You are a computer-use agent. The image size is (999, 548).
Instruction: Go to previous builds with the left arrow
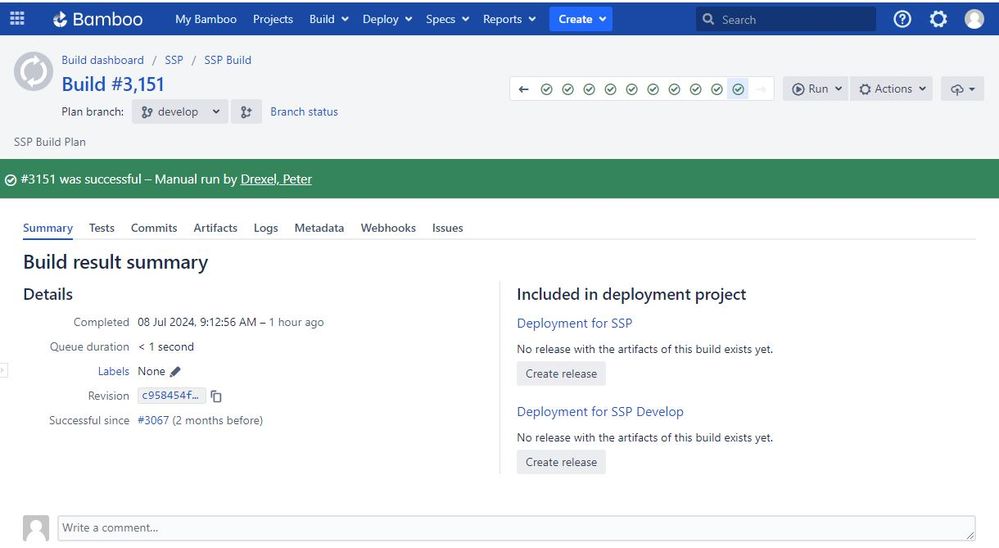[x=524, y=89]
